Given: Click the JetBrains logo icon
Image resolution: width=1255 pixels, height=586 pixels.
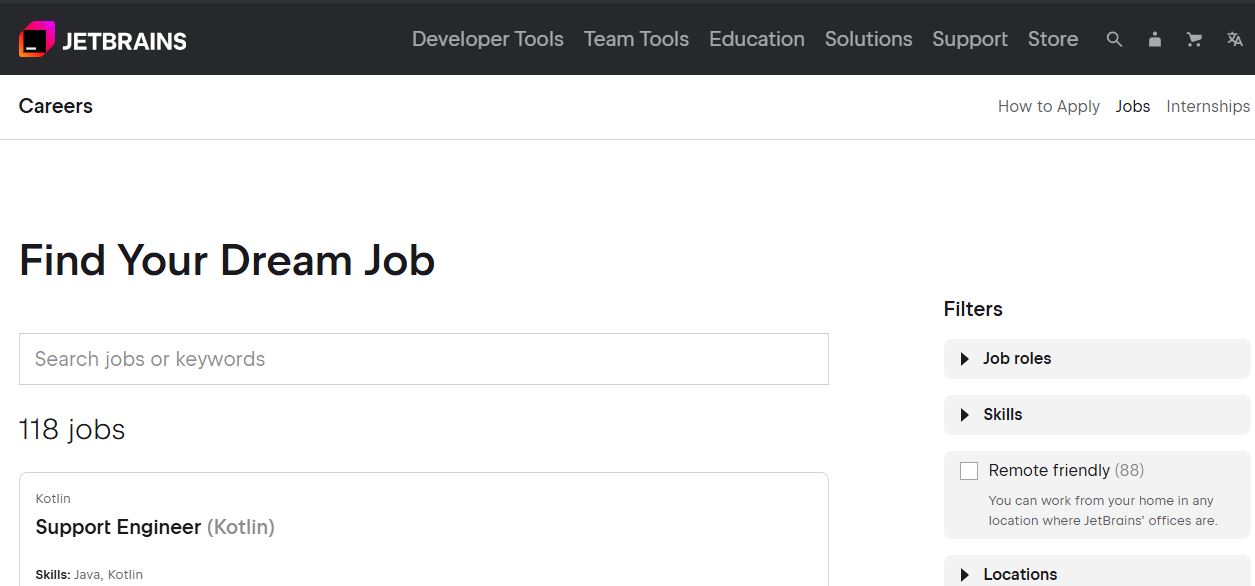Looking at the screenshot, I should [x=37, y=39].
